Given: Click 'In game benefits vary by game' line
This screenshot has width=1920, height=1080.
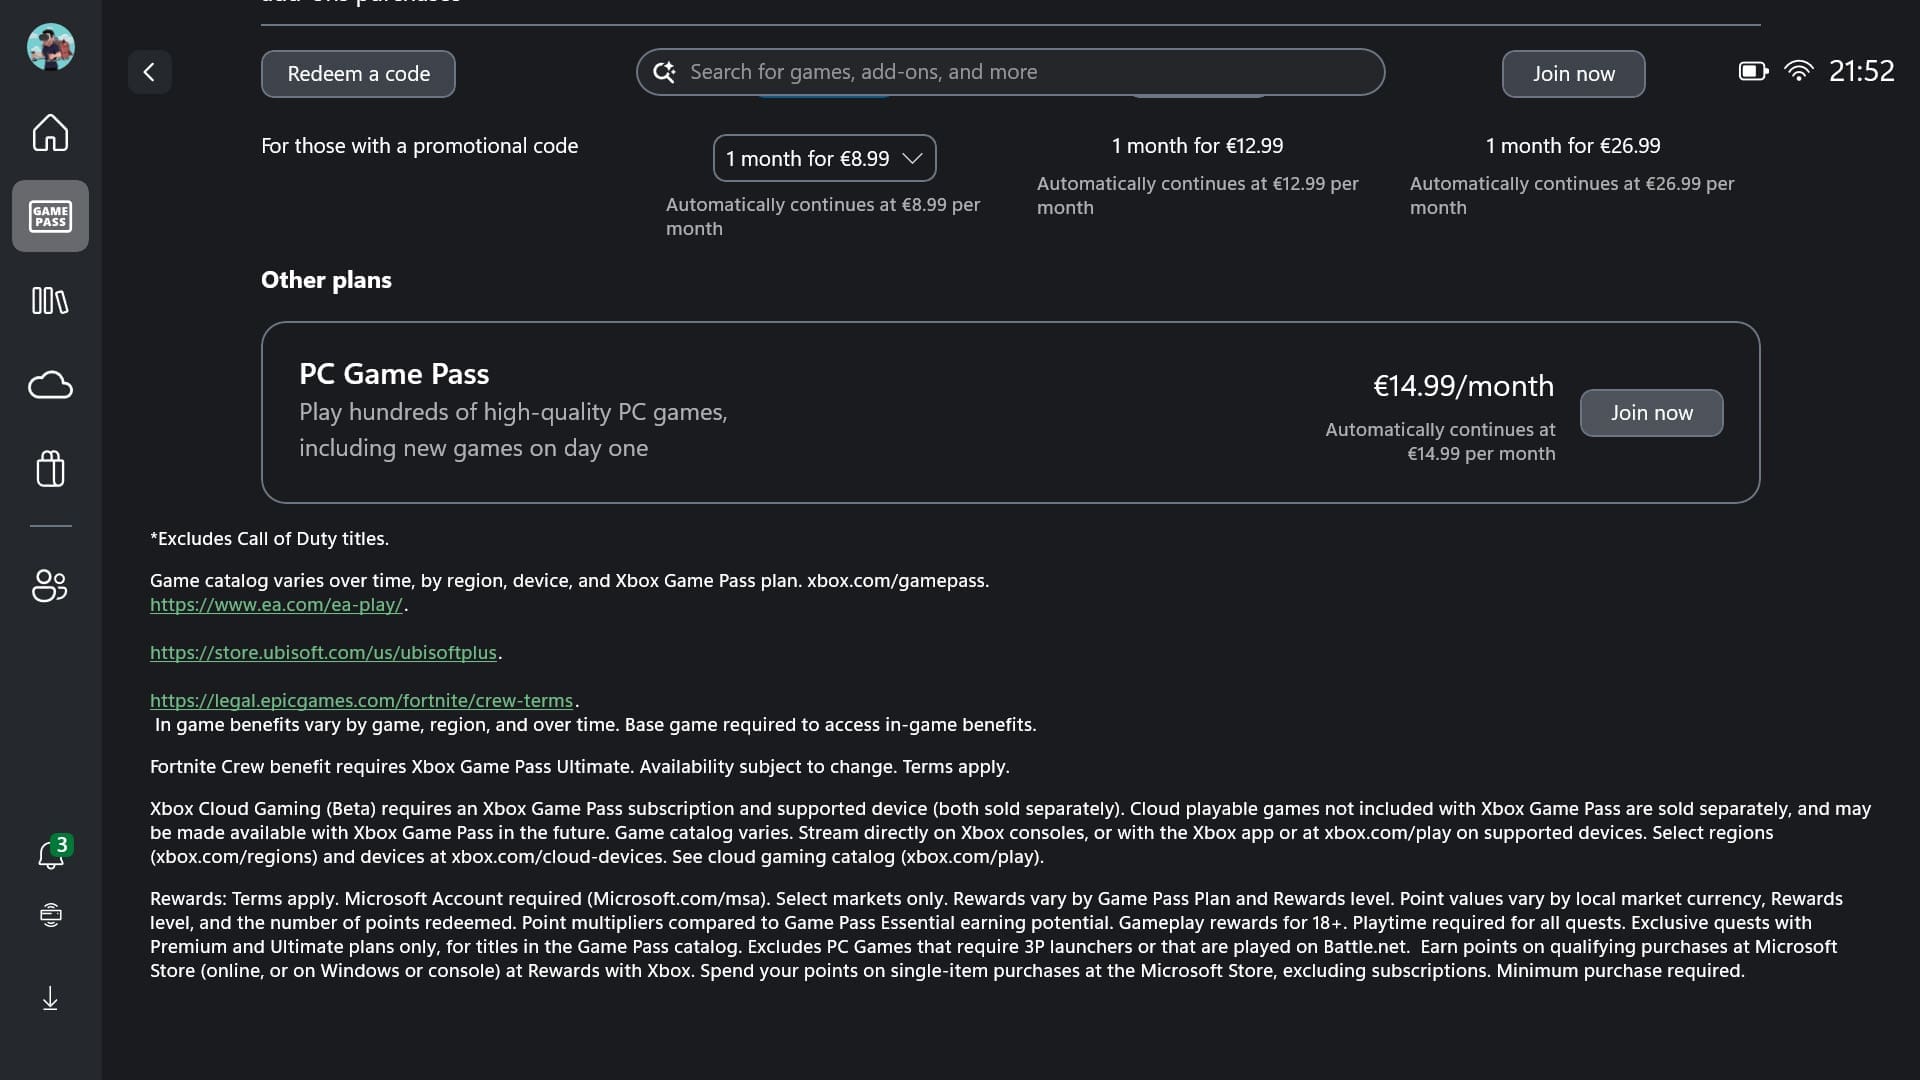Looking at the screenshot, I should 595,725.
